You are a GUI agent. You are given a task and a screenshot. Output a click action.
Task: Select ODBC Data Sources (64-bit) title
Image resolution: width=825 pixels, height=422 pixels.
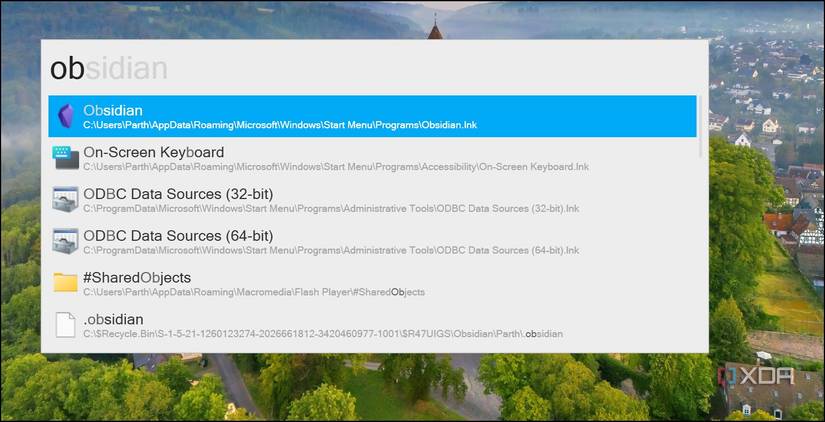coord(178,236)
